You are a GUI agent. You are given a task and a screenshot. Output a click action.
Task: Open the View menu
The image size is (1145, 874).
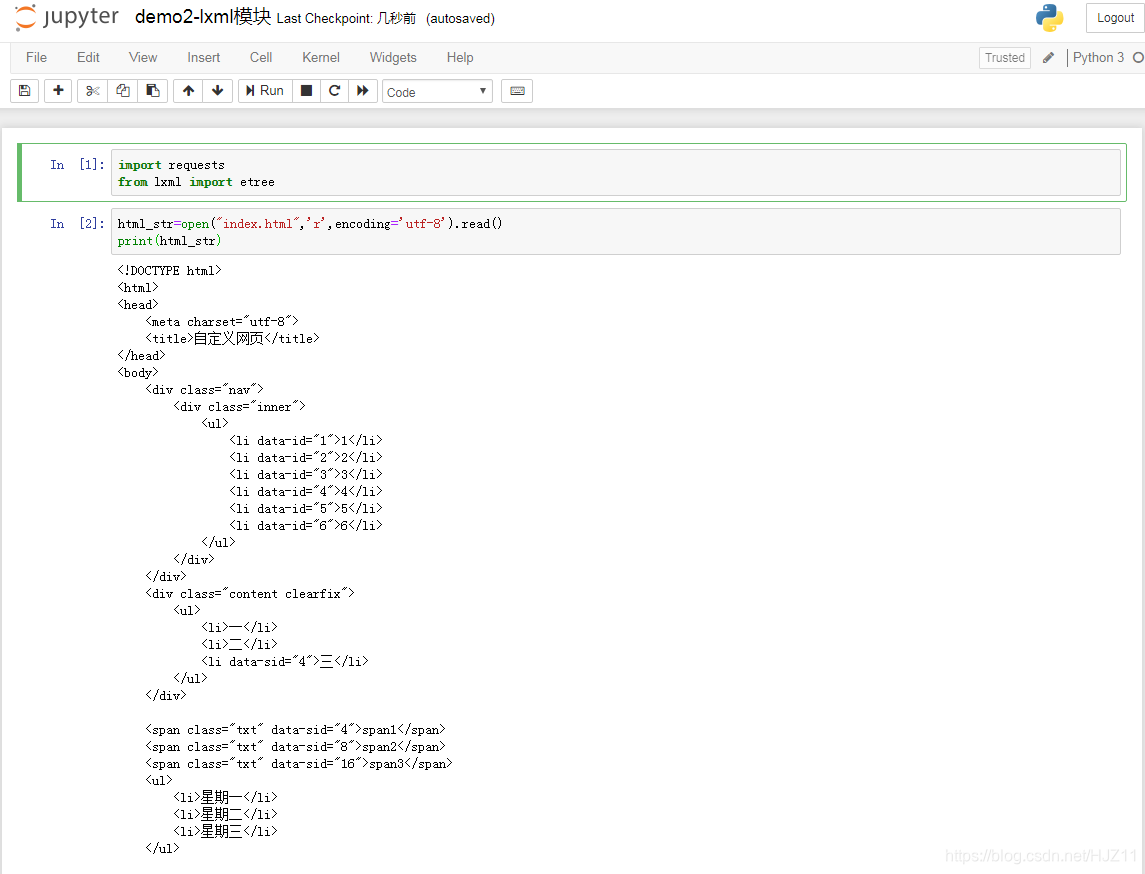(x=143, y=58)
